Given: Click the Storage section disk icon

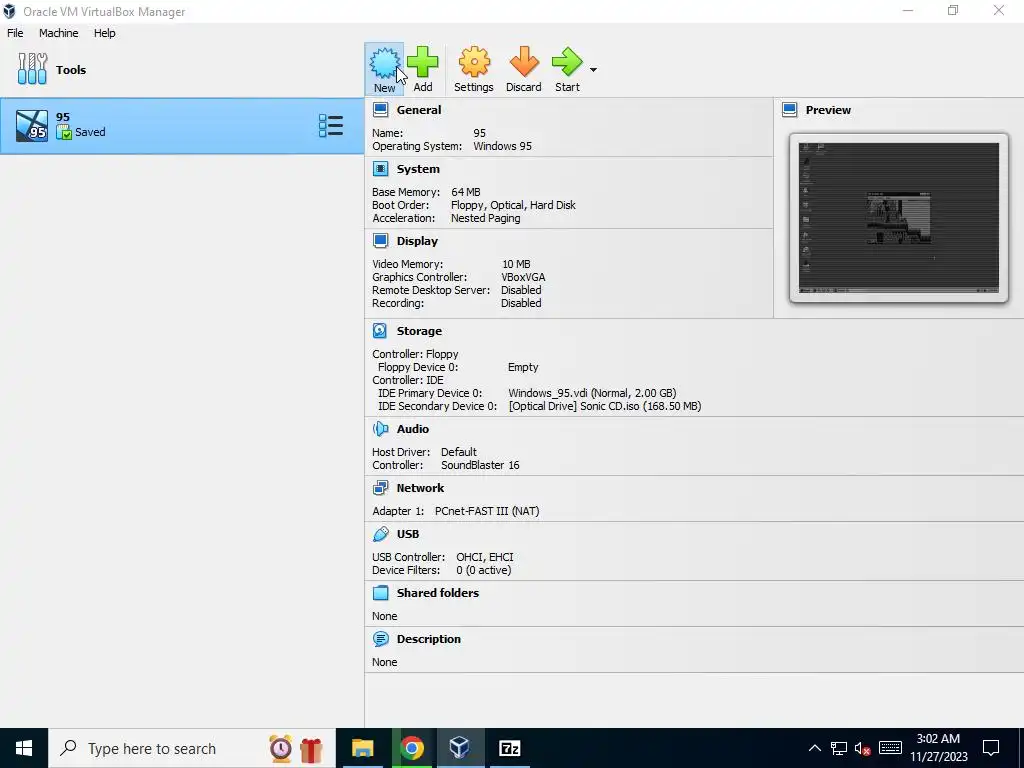Looking at the screenshot, I should pyautogui.click(x=380, y=331).
